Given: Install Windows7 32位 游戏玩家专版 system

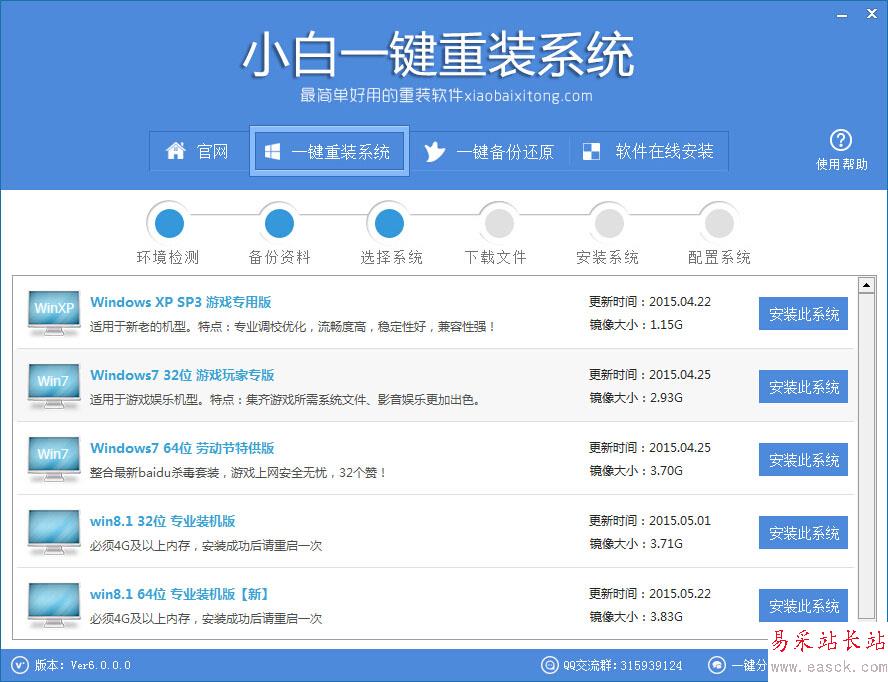Looking at the screenshot, I should pyautogui.click(x=803, y=386).
